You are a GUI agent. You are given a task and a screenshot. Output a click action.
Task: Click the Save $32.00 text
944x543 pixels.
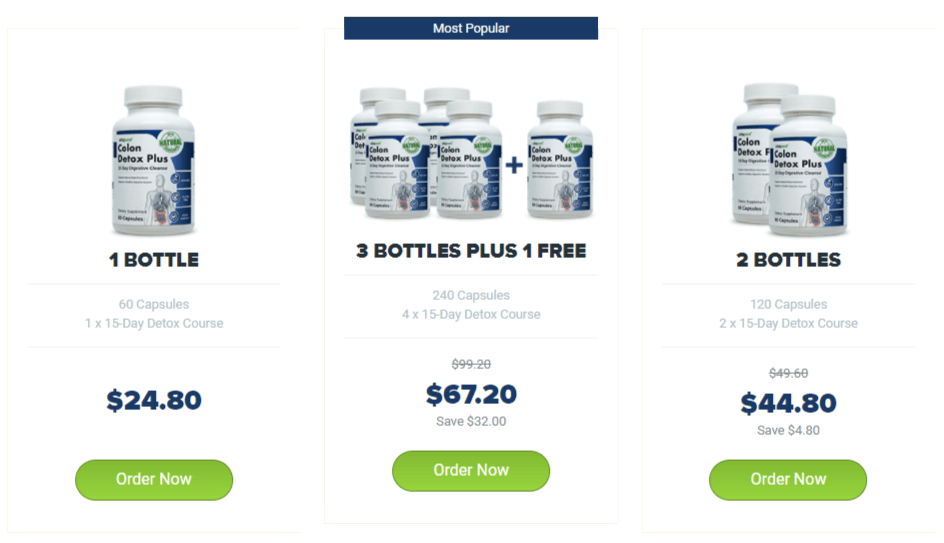tap(471, 421)
